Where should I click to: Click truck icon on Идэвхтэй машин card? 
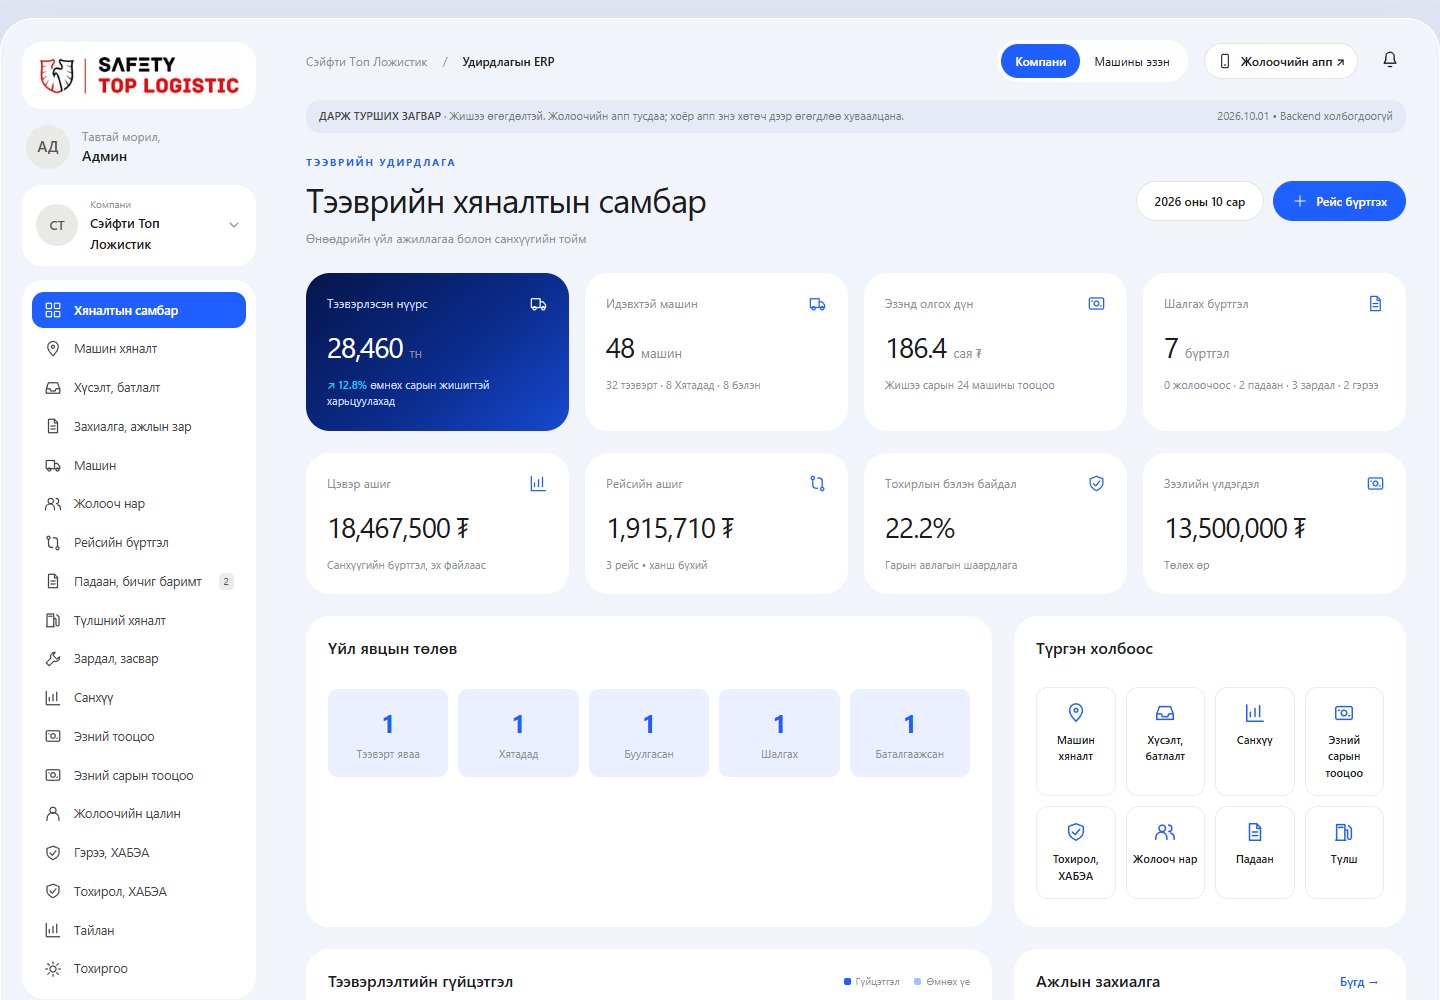point(817,304)
